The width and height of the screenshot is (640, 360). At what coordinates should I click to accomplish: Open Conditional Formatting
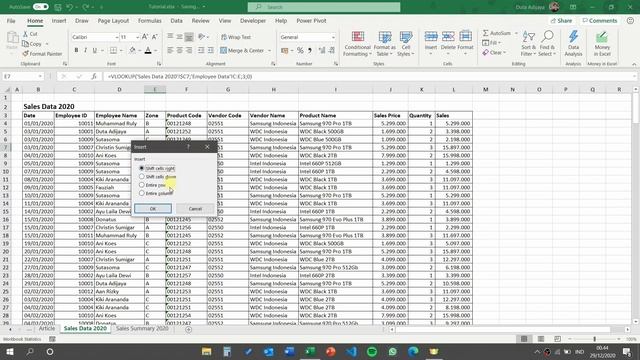pos(358,44)
